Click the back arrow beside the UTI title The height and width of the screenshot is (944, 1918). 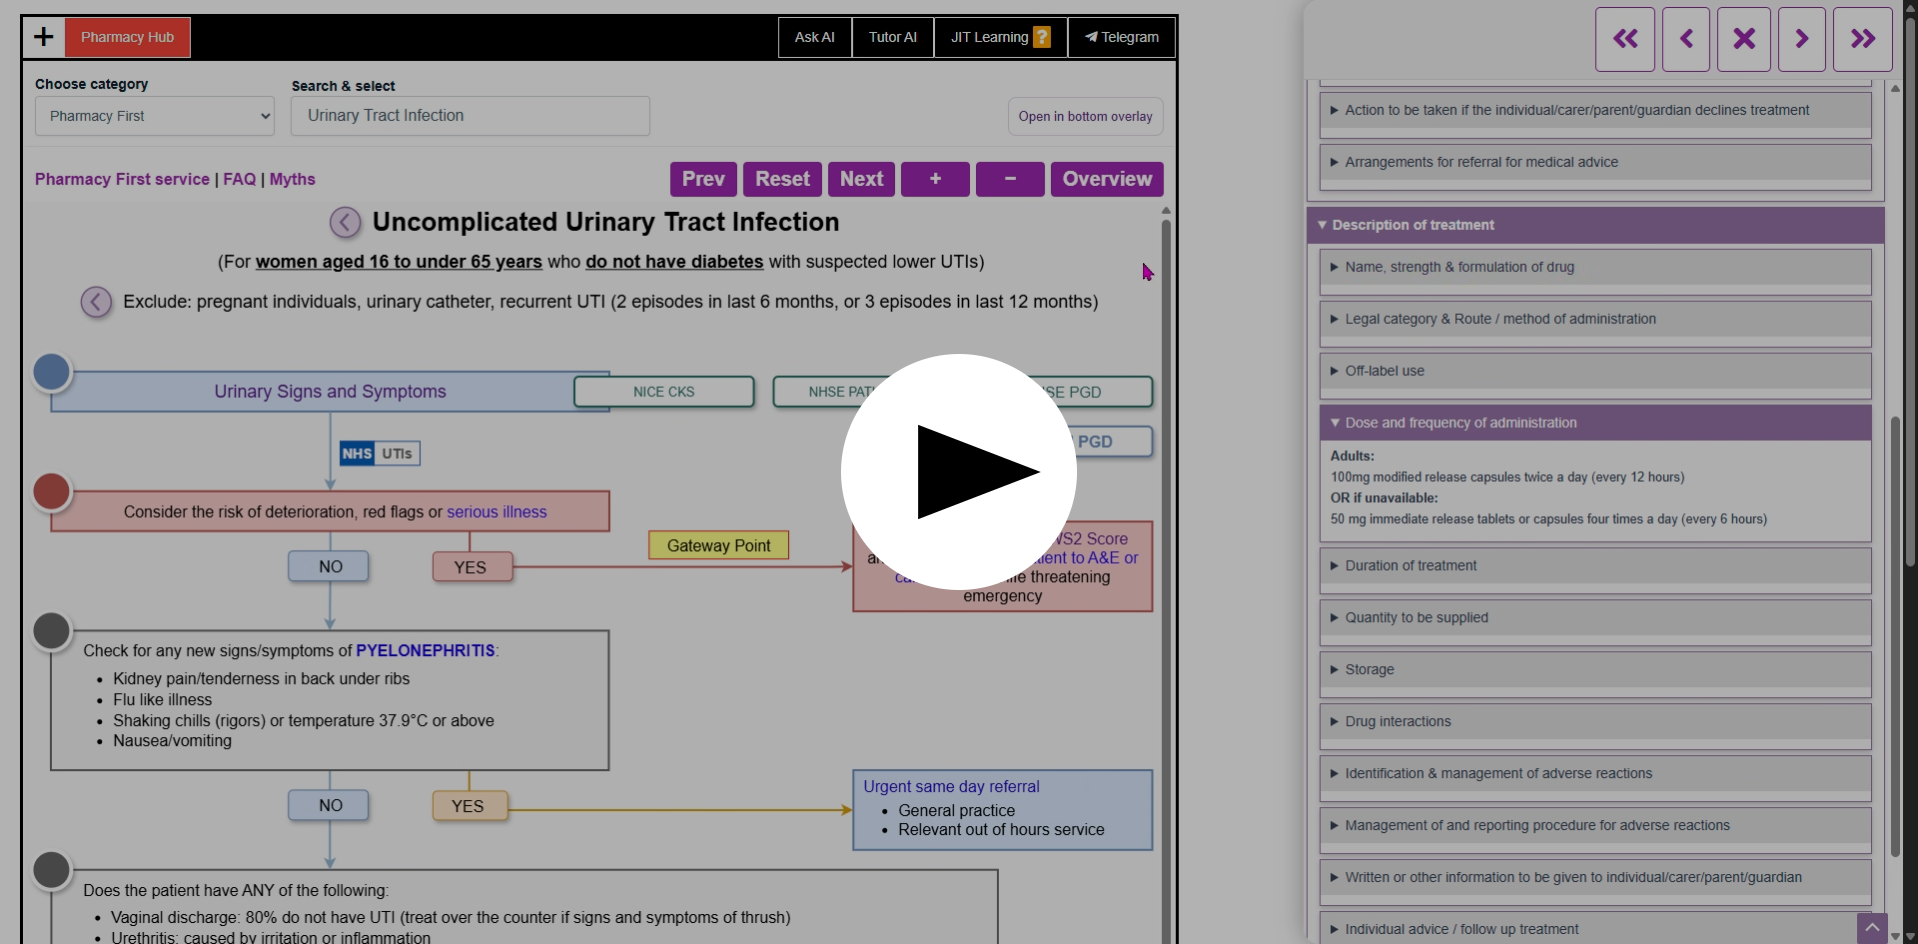(x=345, y=222)
